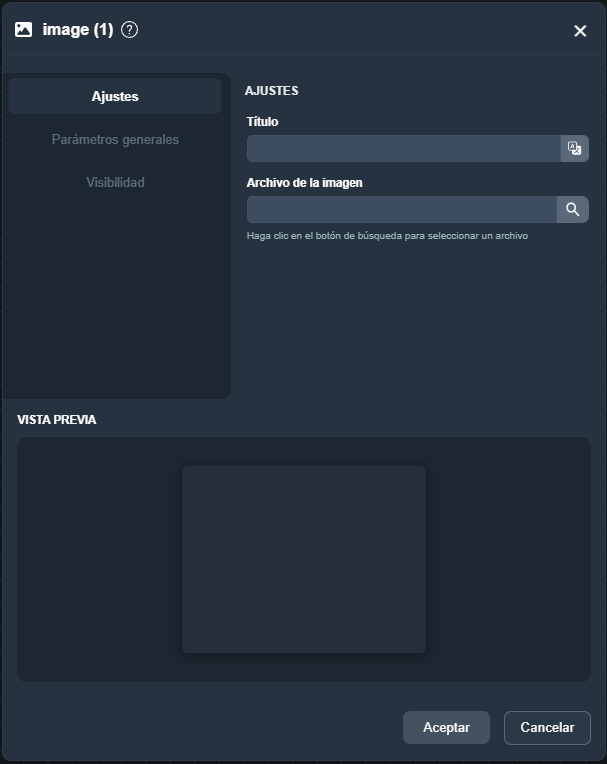The image size is (607, 764).
Task: Open help via the question mark icon
Action: (x=129, y=30)
